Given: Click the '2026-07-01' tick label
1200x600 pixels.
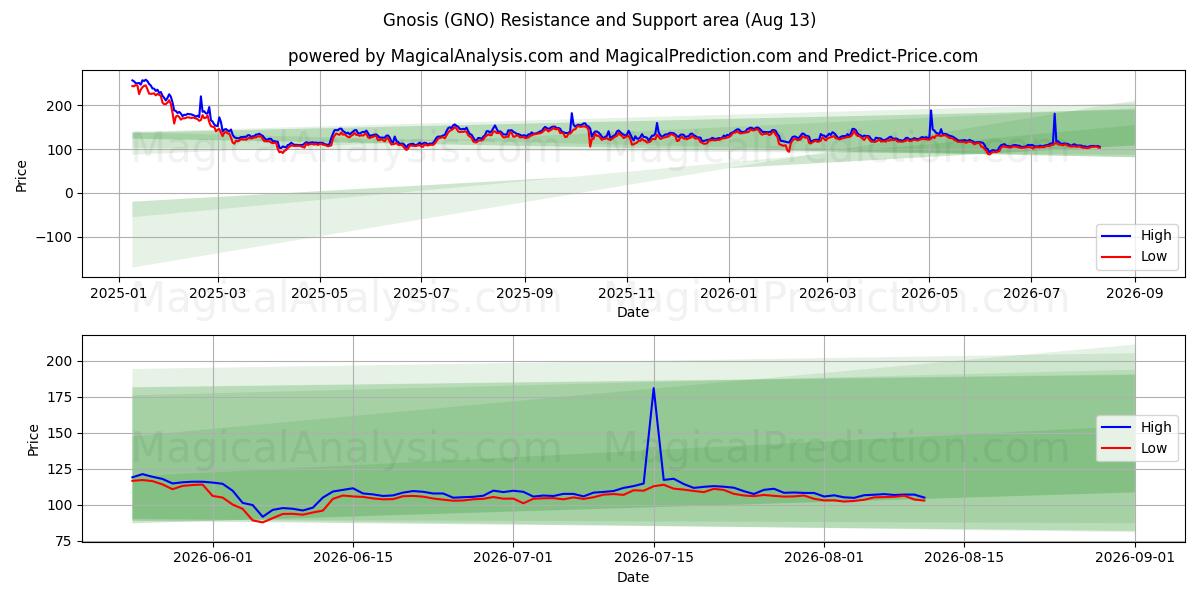Looking at the screenshot, I should (x=513, y=559).
